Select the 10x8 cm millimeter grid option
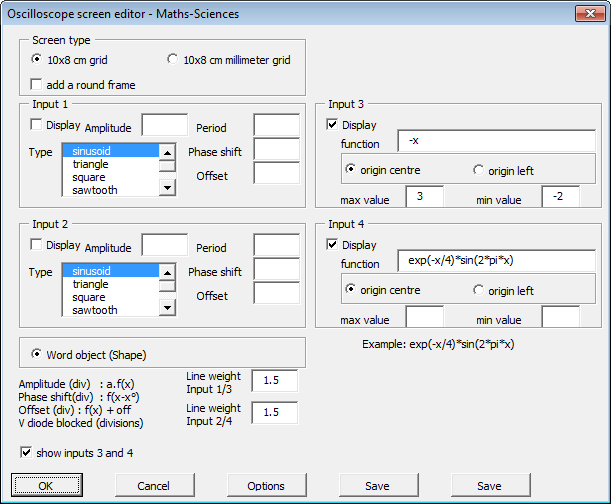The image size is (611, 504). 173,60
